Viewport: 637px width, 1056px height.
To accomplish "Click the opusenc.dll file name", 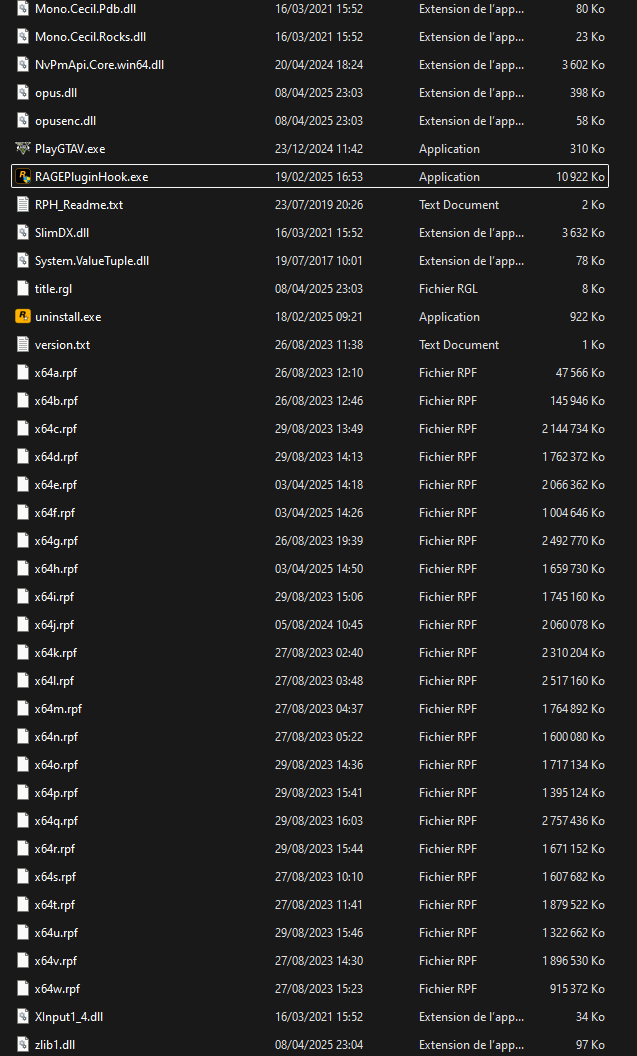I will 65,121.
